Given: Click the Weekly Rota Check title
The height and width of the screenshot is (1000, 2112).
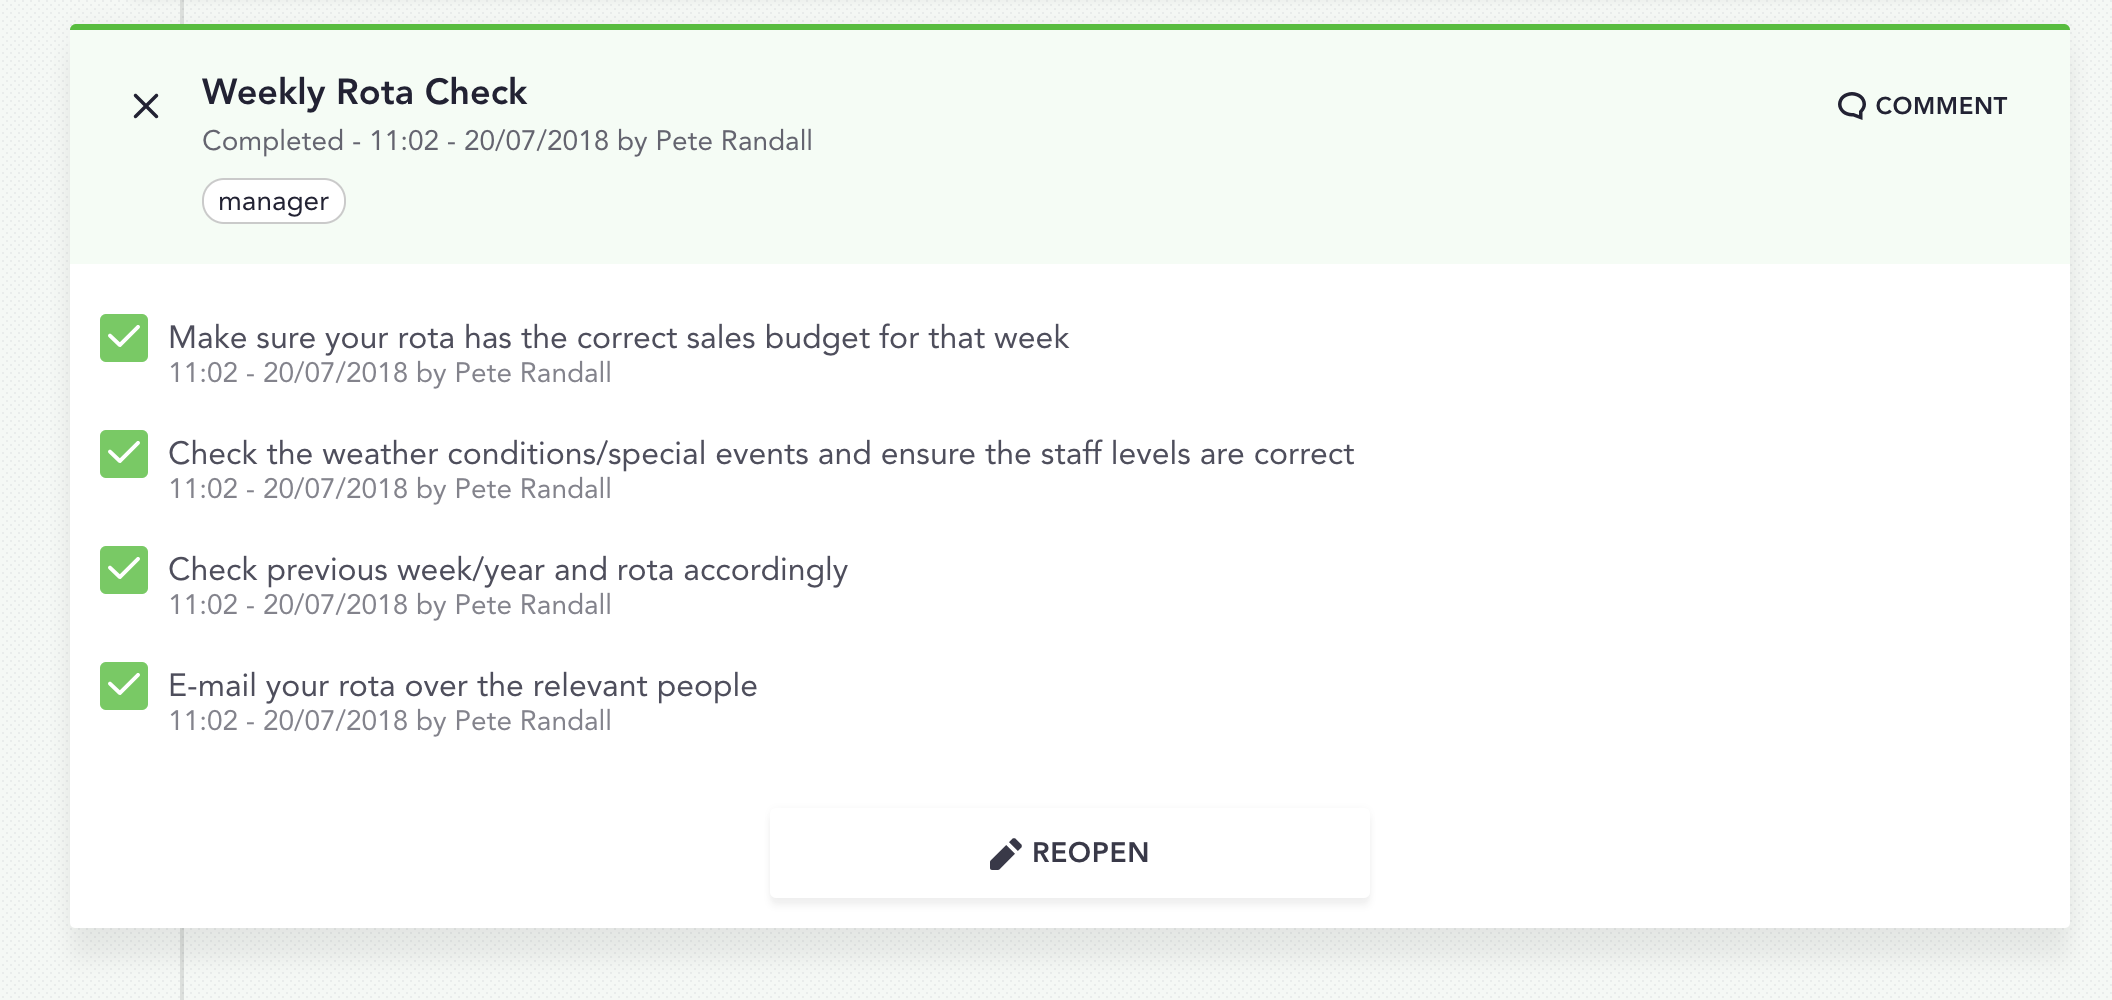Looking at the screenshot, I should tap(364, 92).
